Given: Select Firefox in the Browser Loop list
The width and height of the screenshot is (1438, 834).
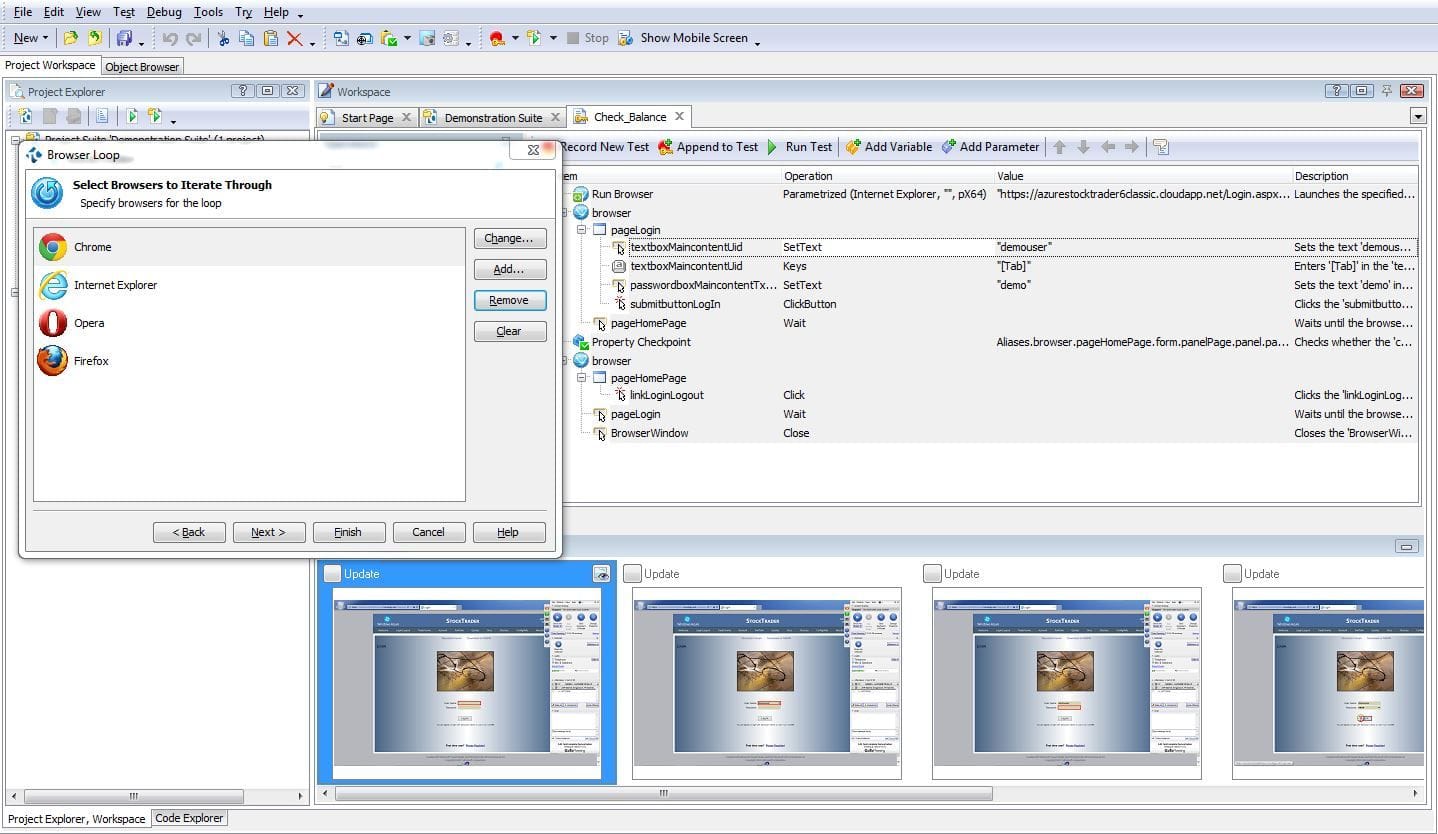Looking at the screenshot, I should (x=250, y=361).
